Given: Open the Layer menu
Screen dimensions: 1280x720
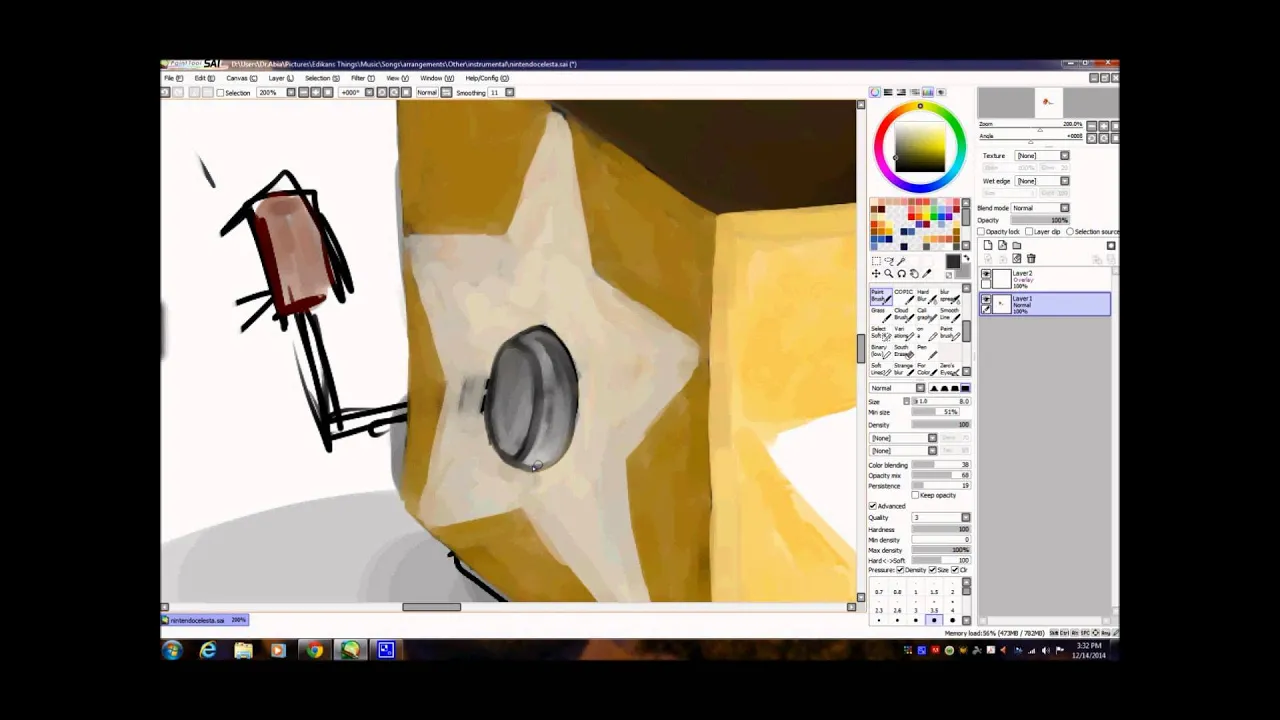Looking at the screenshot, I should (x=281, y=78).
